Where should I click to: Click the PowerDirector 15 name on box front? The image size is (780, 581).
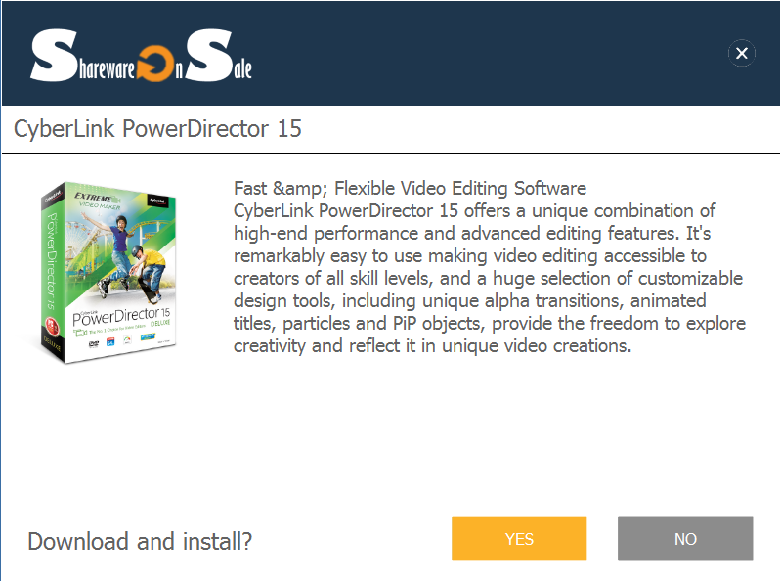[x=121, y=316]
